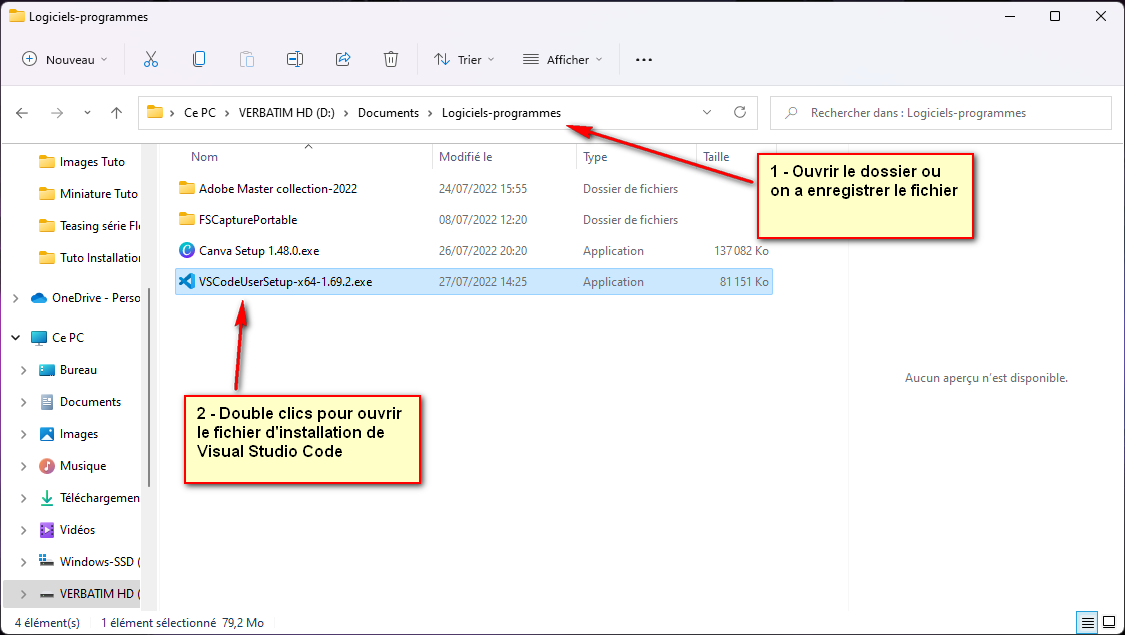Select VSCodeUserSetup-x64-1.69.2.exe file

[x=285, y=282]
